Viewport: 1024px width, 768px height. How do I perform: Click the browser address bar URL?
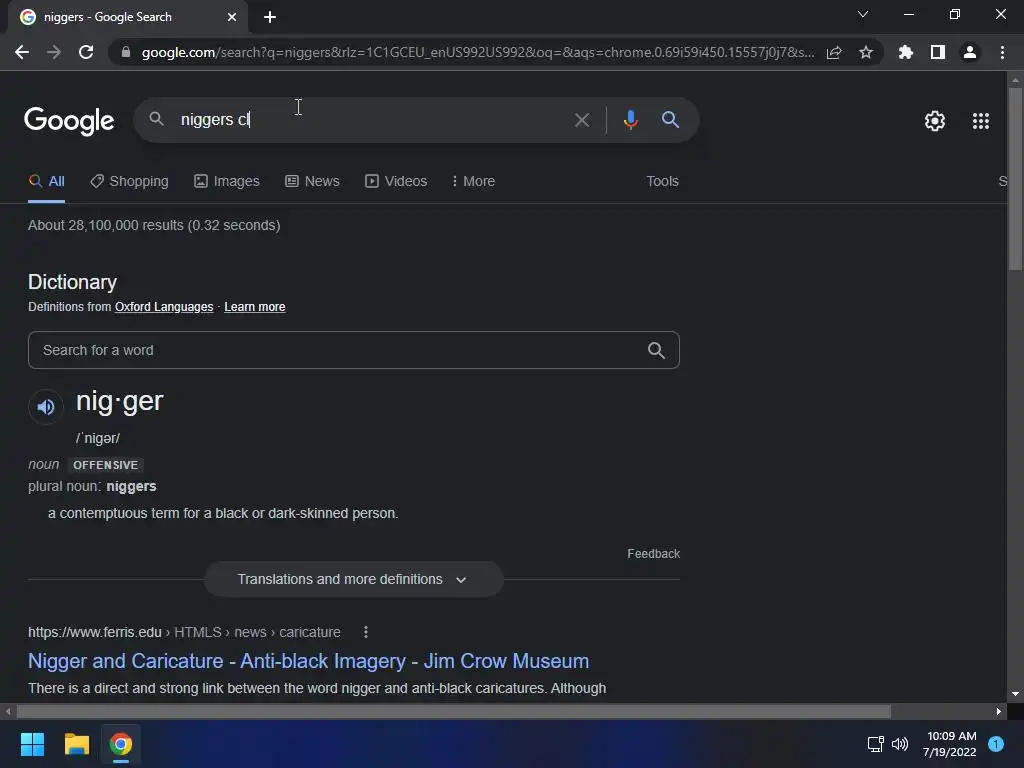(478, 52)
